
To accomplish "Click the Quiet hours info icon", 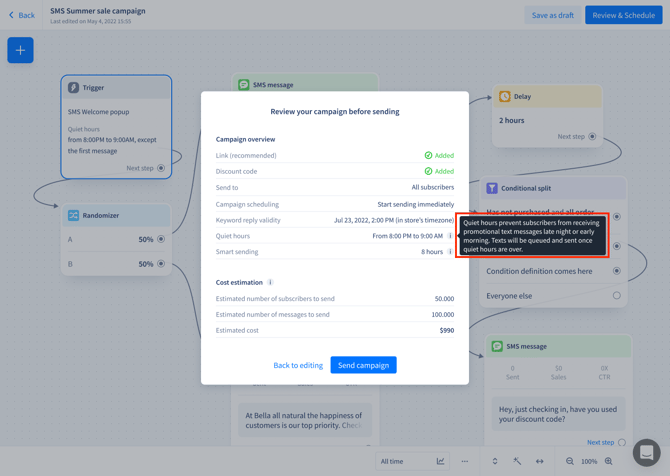I will pyautogui.click(x=450, y=236).
